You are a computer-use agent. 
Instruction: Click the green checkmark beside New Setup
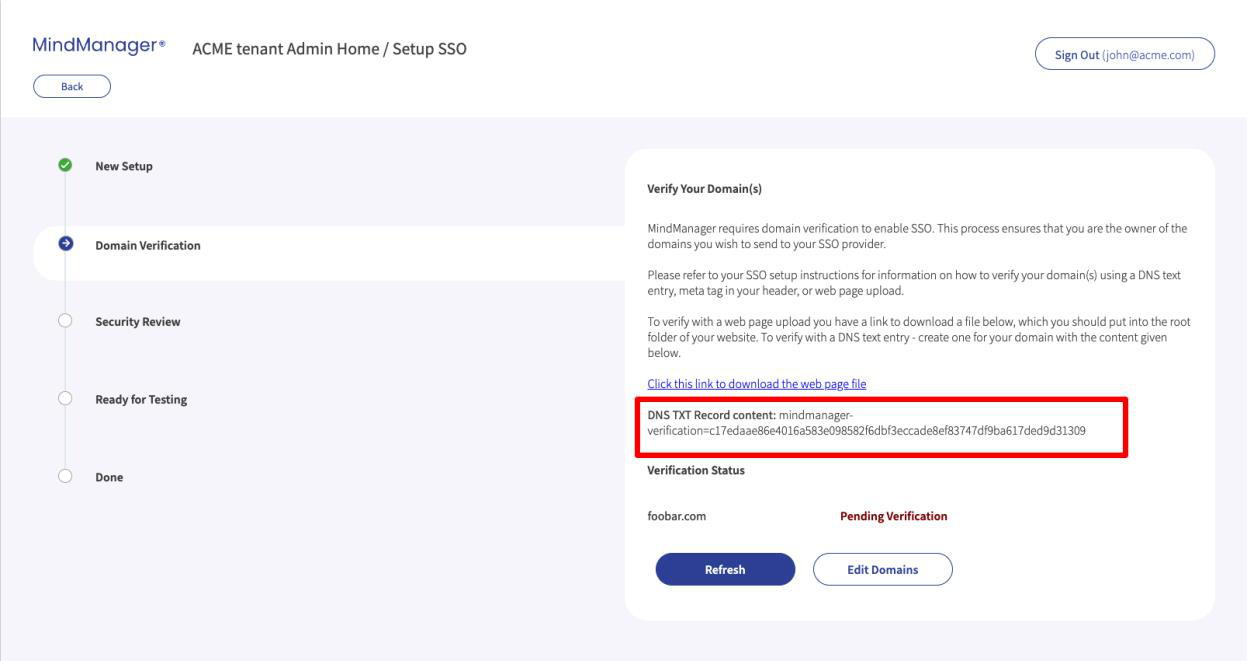65,165
